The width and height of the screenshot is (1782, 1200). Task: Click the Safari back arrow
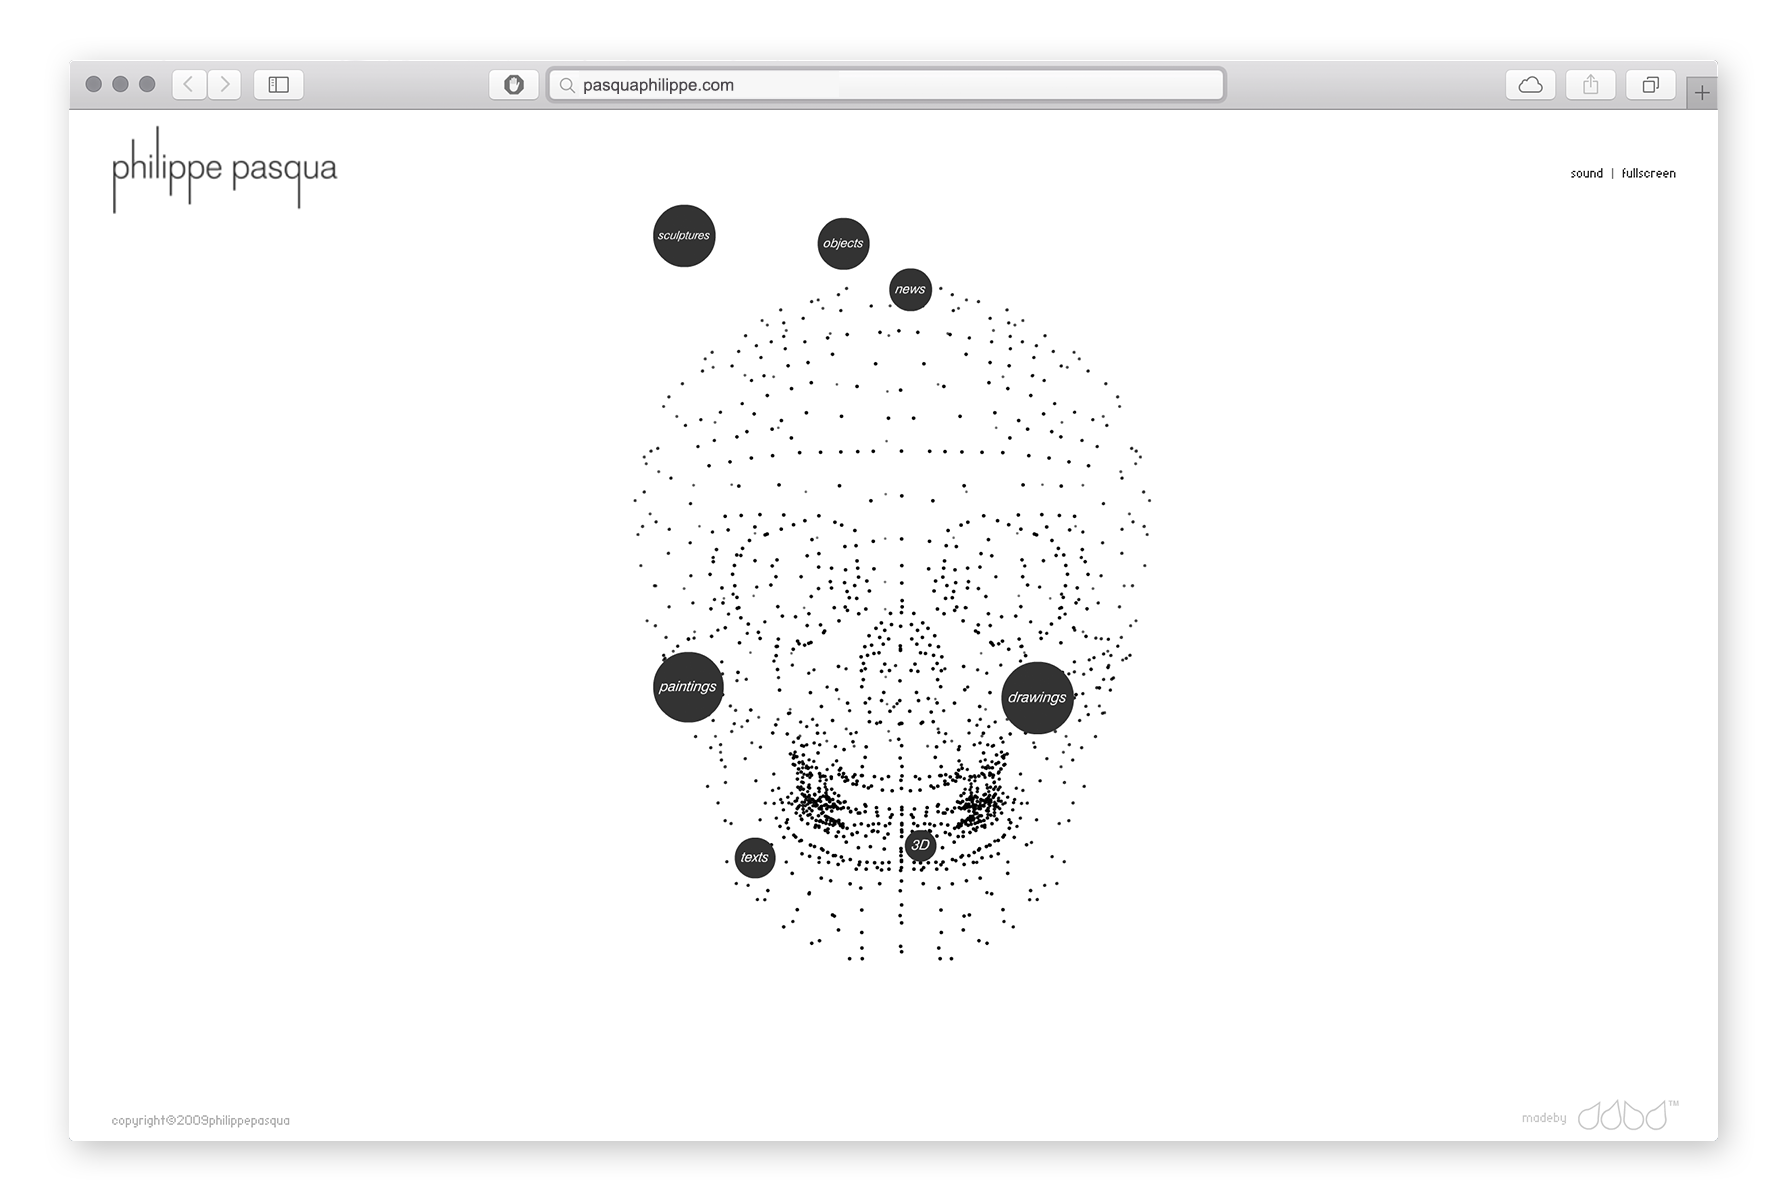pyautogui.click(x=189, y=85)
